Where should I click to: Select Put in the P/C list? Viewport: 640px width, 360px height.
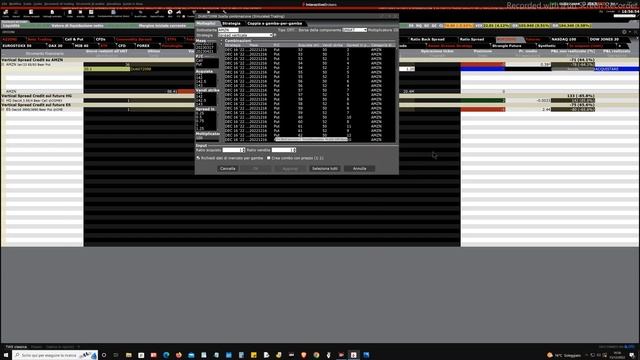[x=199, y=64]
